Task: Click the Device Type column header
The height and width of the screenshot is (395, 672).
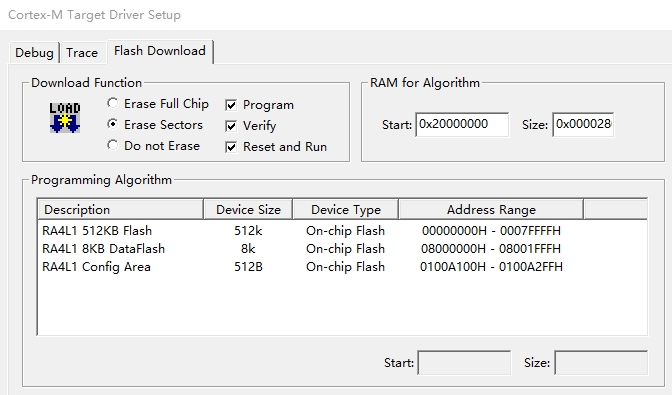Action: point(345,209)
